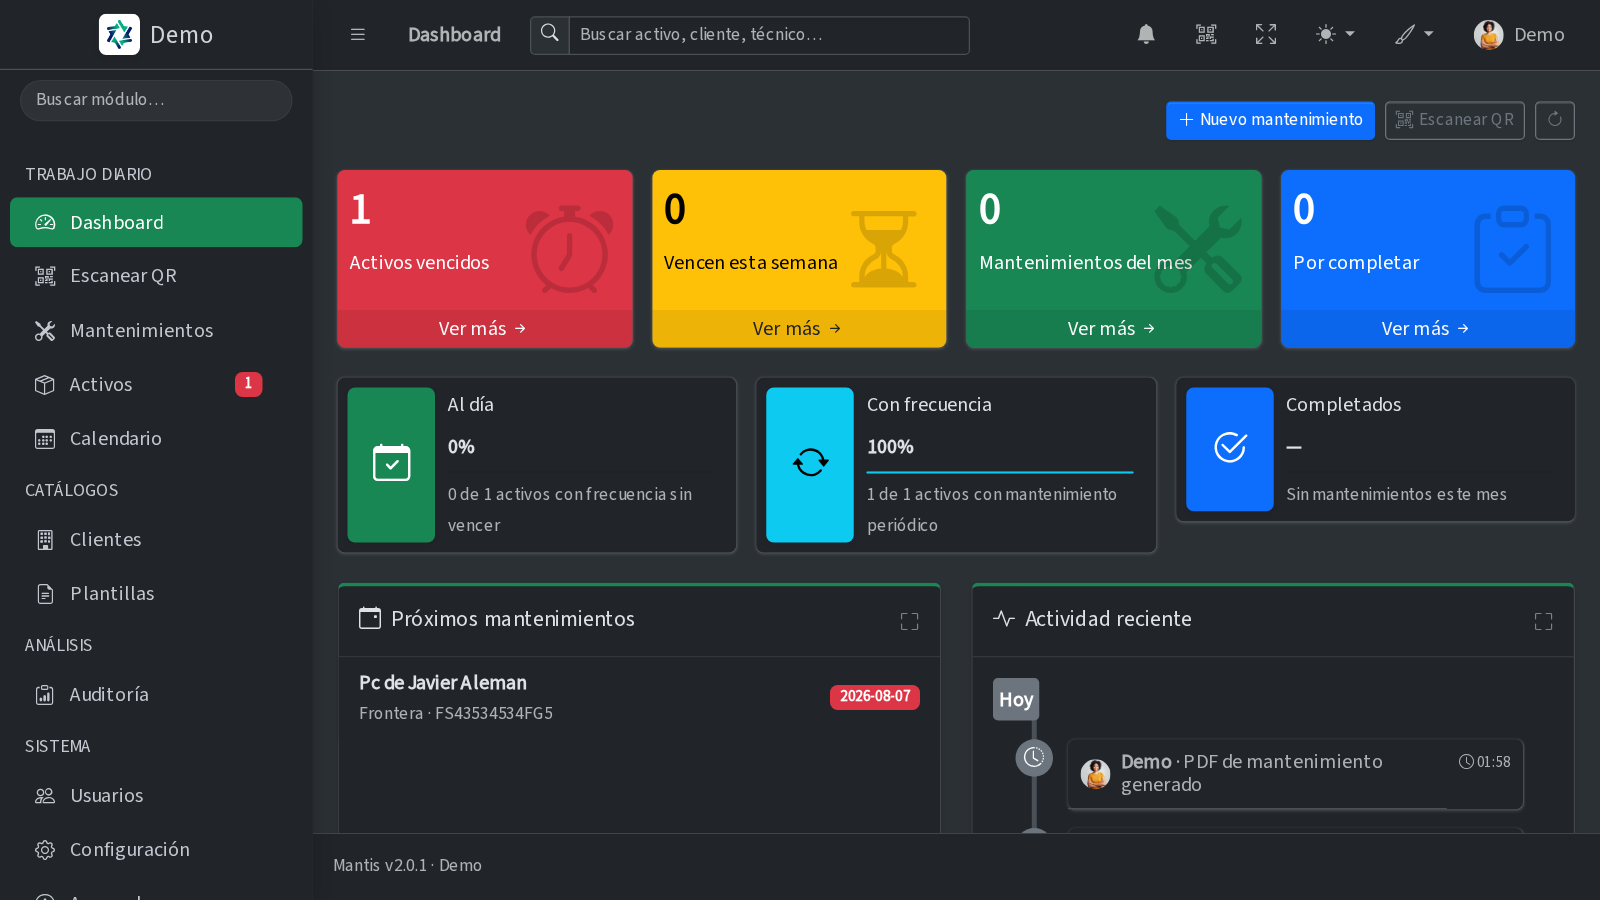This screenshot has width=1600, height=900.
Task: Click the hourglass icon on yellow card
Action: (x=884, y=249)
